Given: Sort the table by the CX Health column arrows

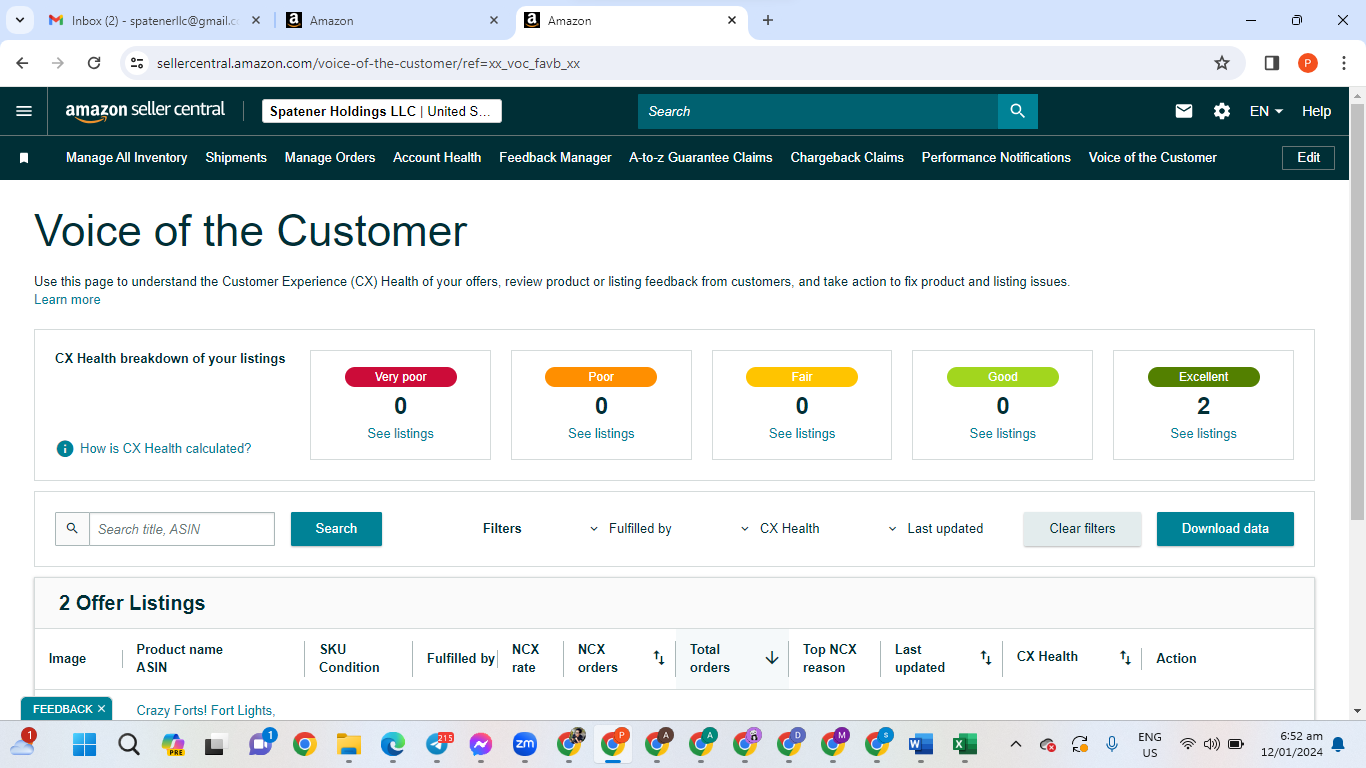Looking at the screenshot, I should point(1126,658).
